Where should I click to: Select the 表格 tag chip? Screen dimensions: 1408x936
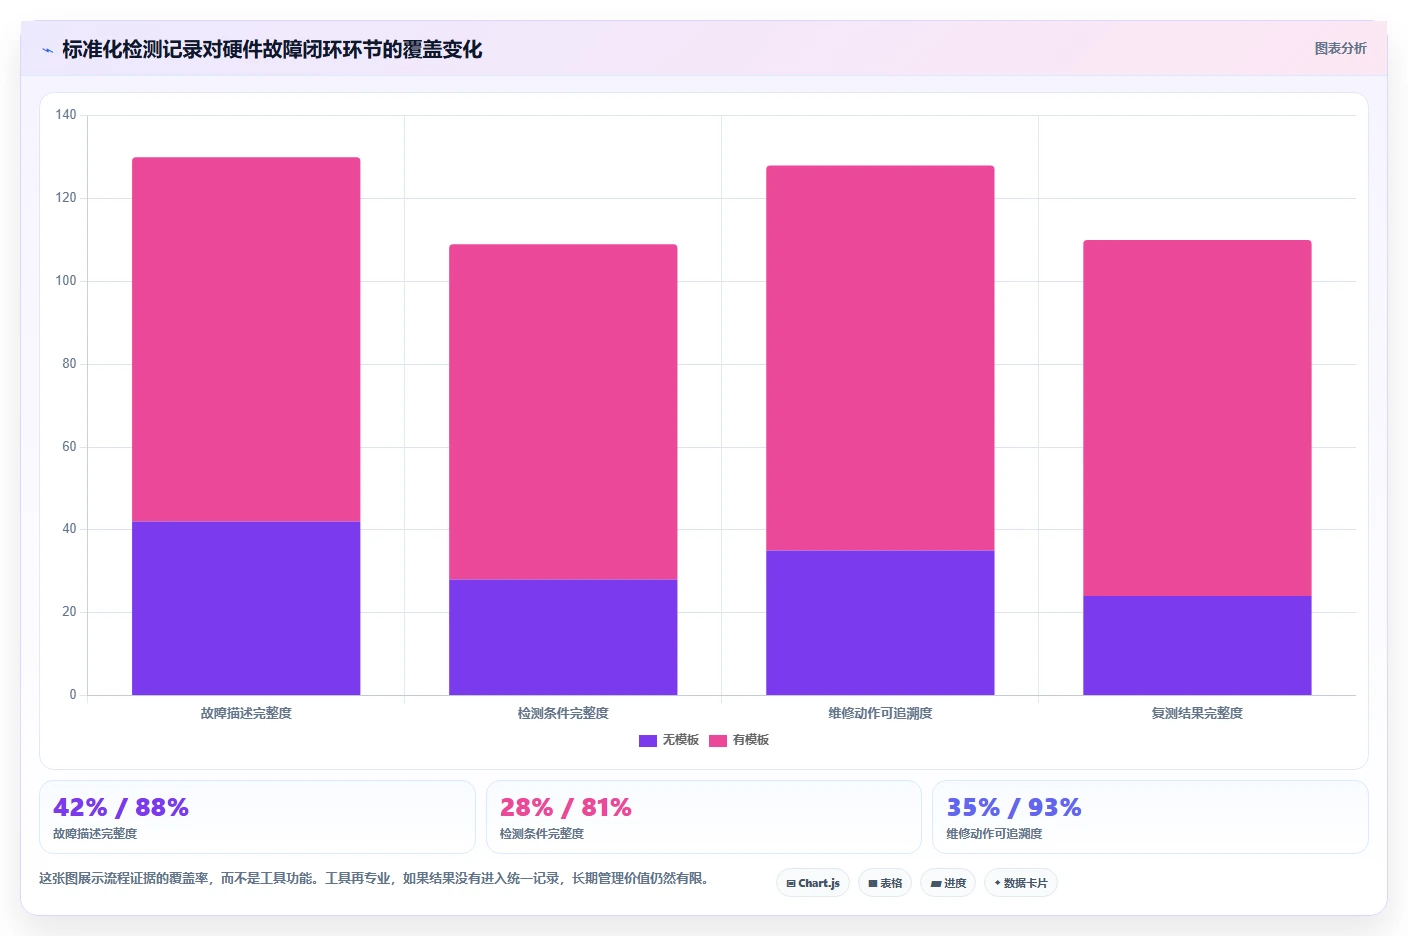pyautogui.click(x=885, y=883)
